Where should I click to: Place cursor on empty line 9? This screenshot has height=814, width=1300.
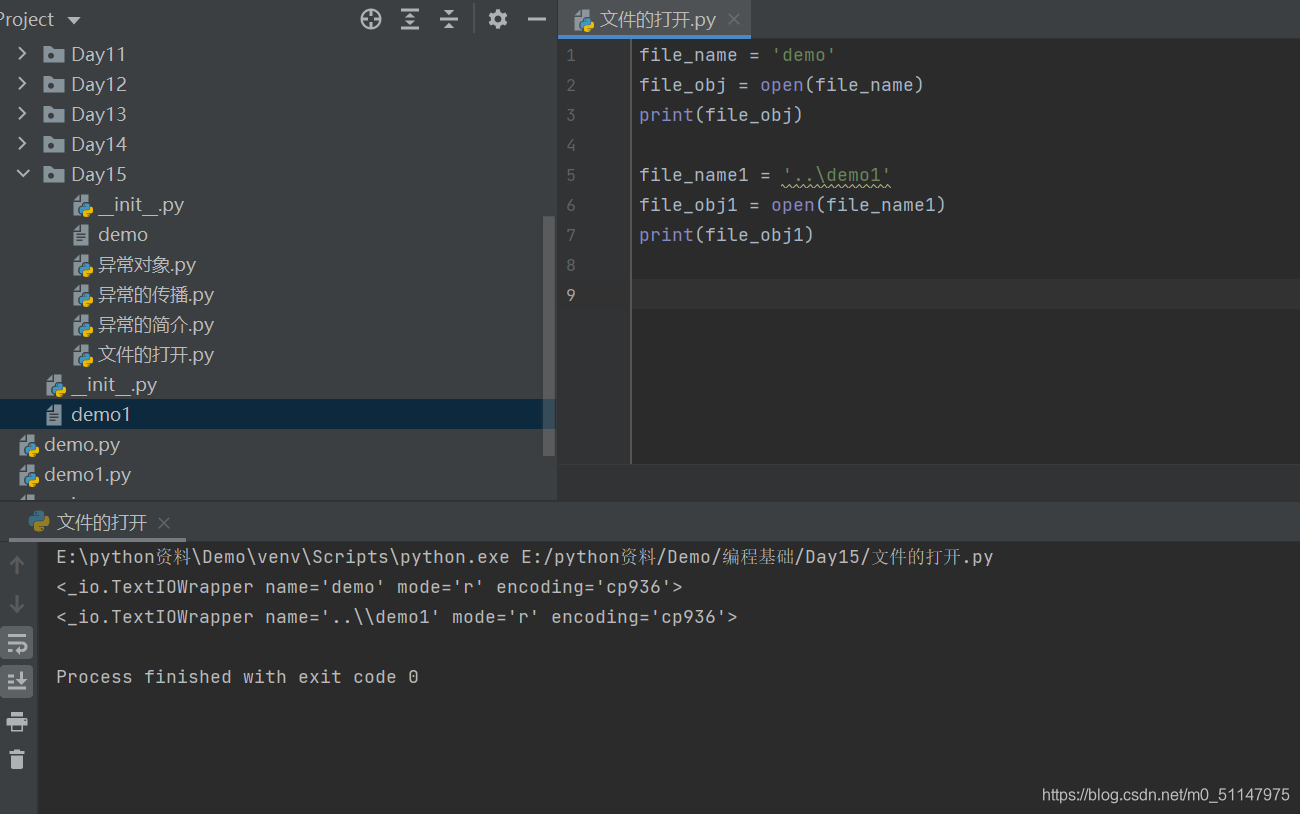point(965,294)
